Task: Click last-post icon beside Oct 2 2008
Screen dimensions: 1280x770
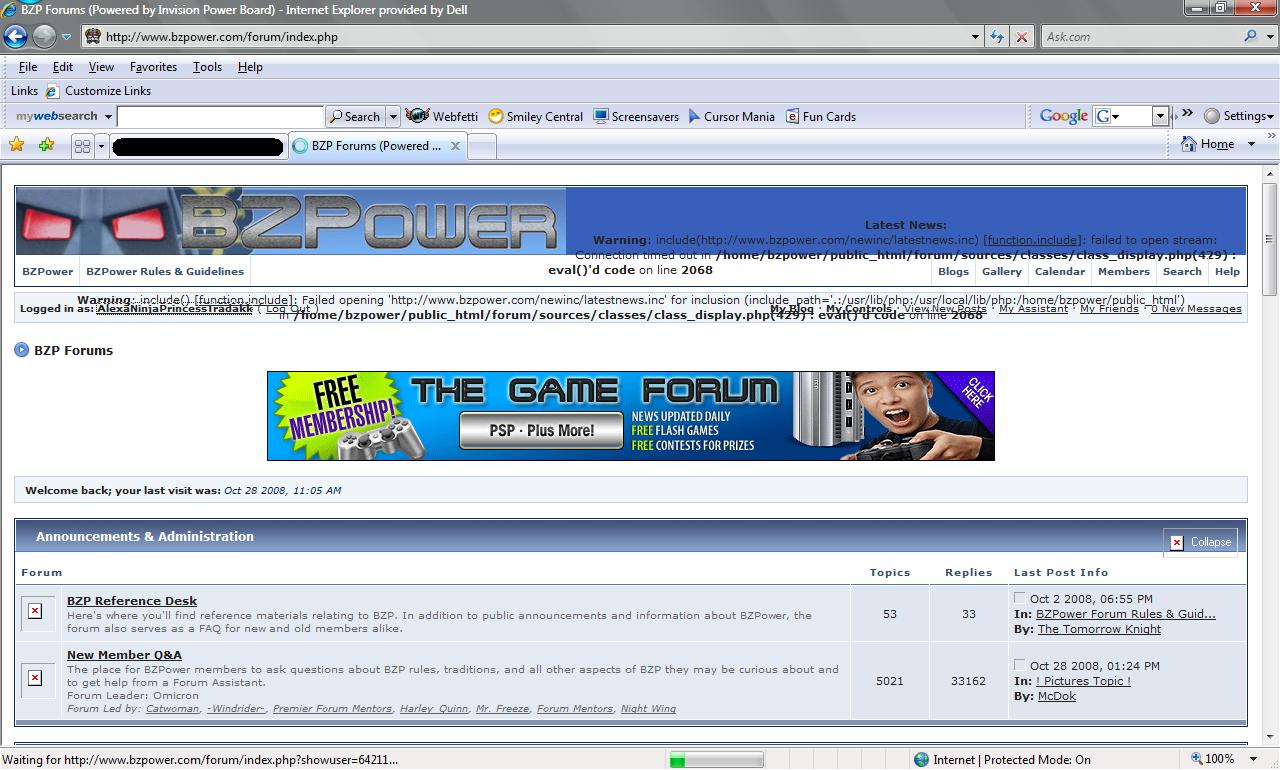Action: [x=1020, y=598]
